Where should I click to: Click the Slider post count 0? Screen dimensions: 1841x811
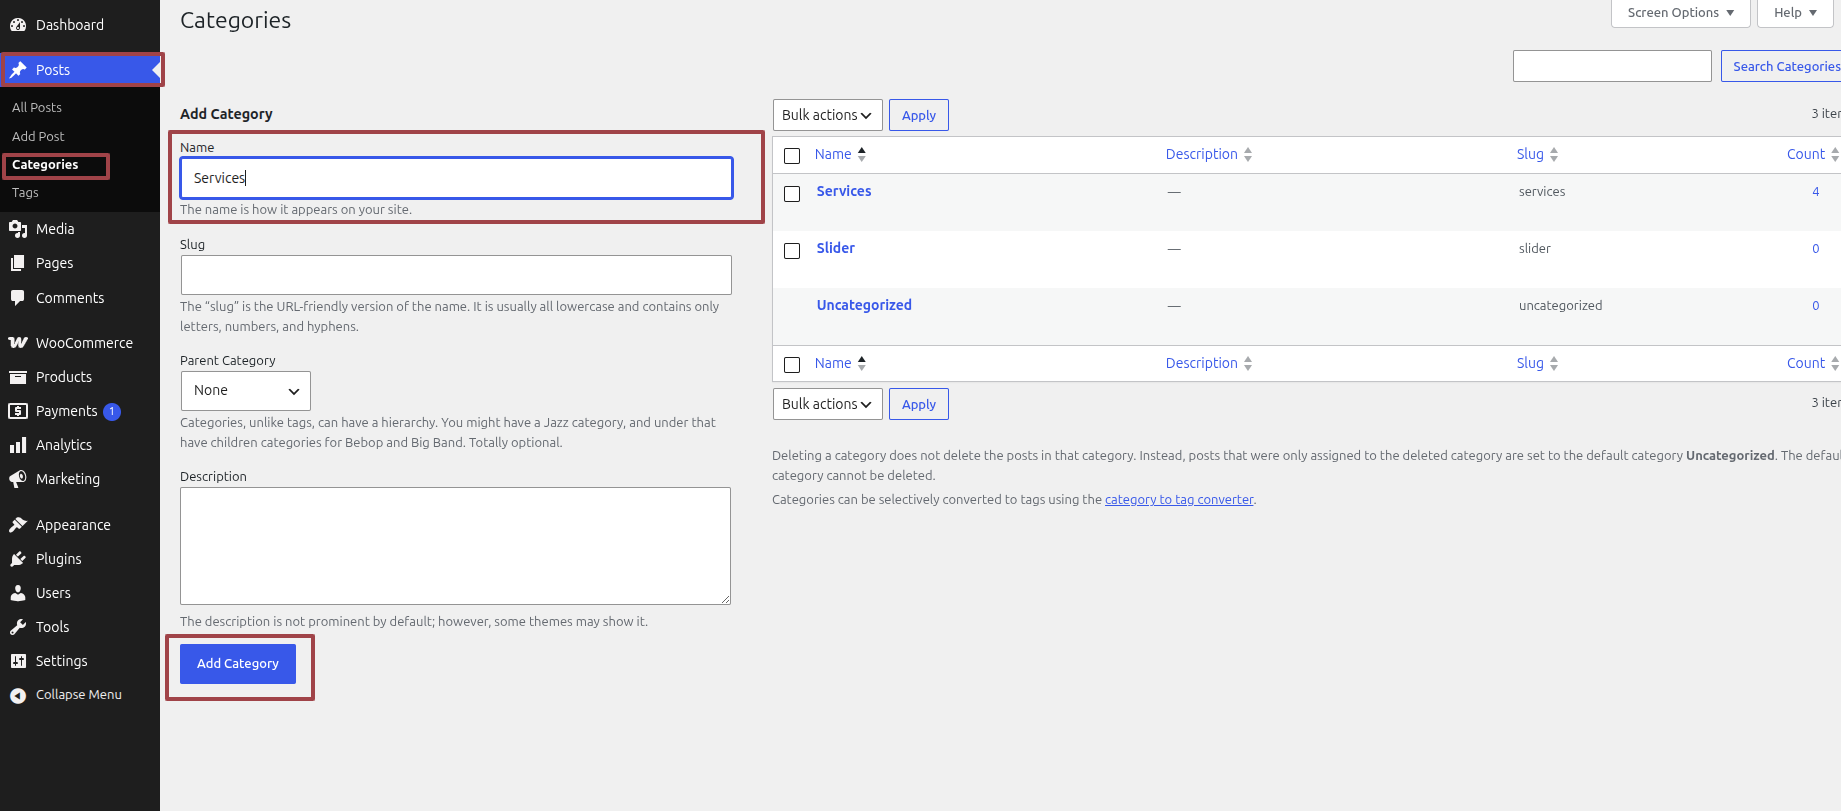tap(1816, 248)
